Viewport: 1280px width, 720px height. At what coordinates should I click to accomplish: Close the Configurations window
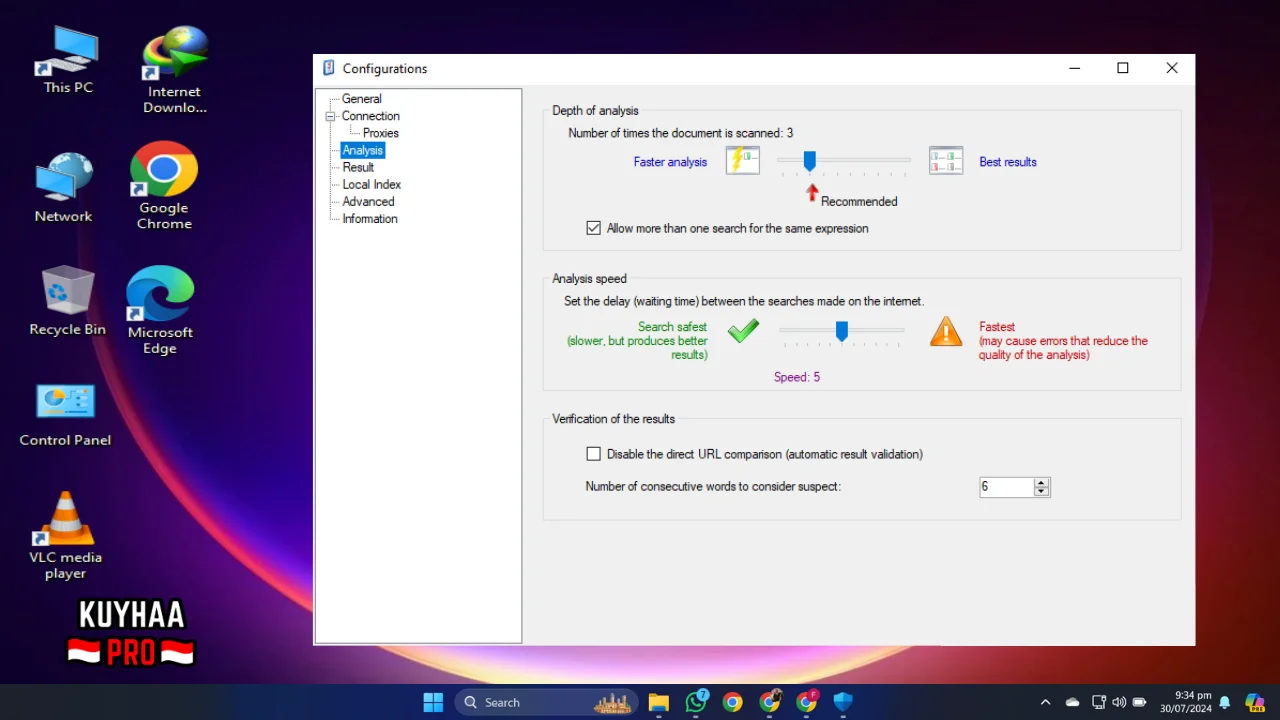pyautogui.click(x=1172, y=68)
